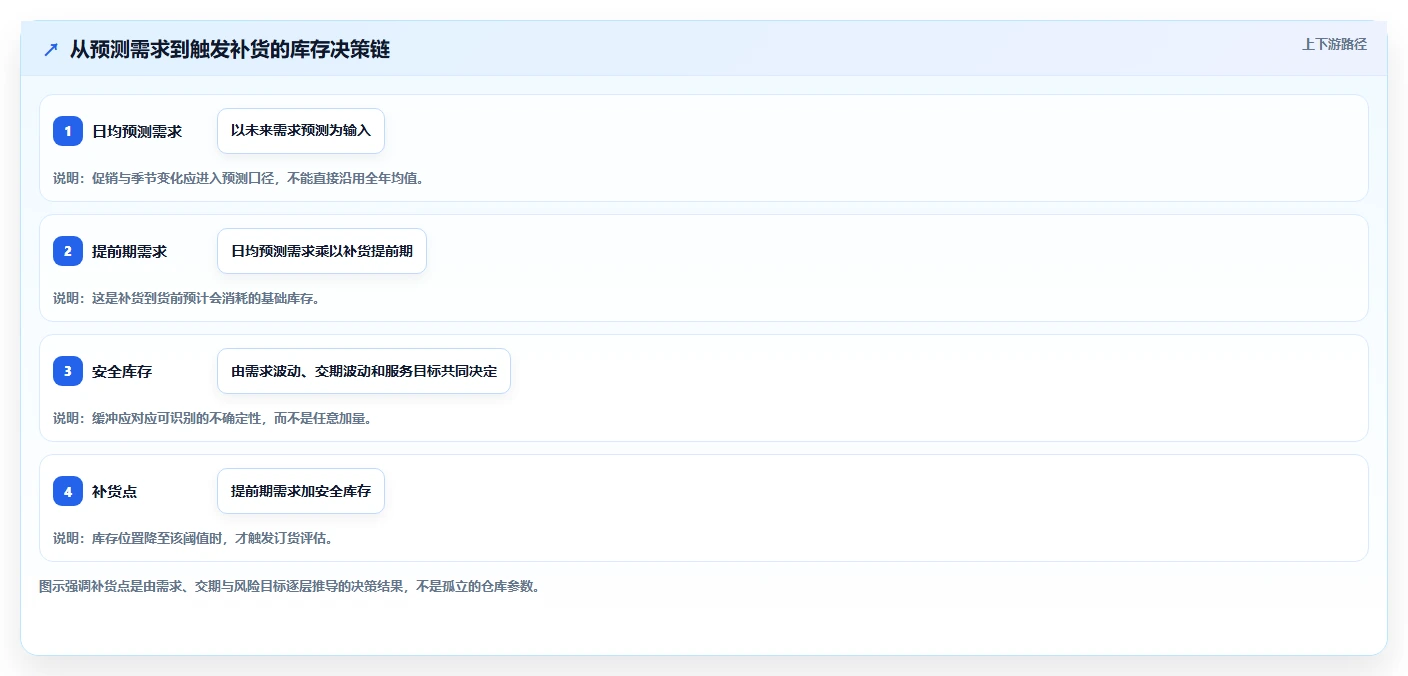The image size is (1408, 676).
Task: Select the 日均预测需求乘以补货提前期 chip
Action: click(x=322, y=251)
